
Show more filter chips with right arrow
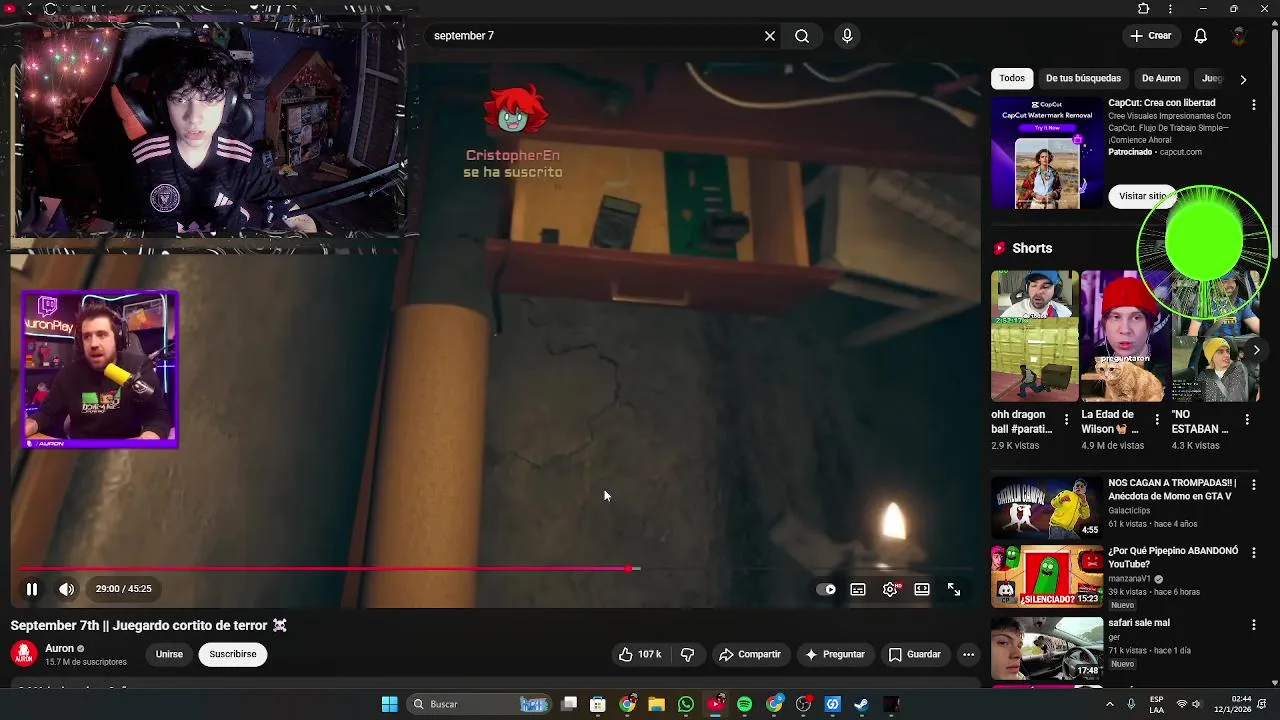(1243, 79)
